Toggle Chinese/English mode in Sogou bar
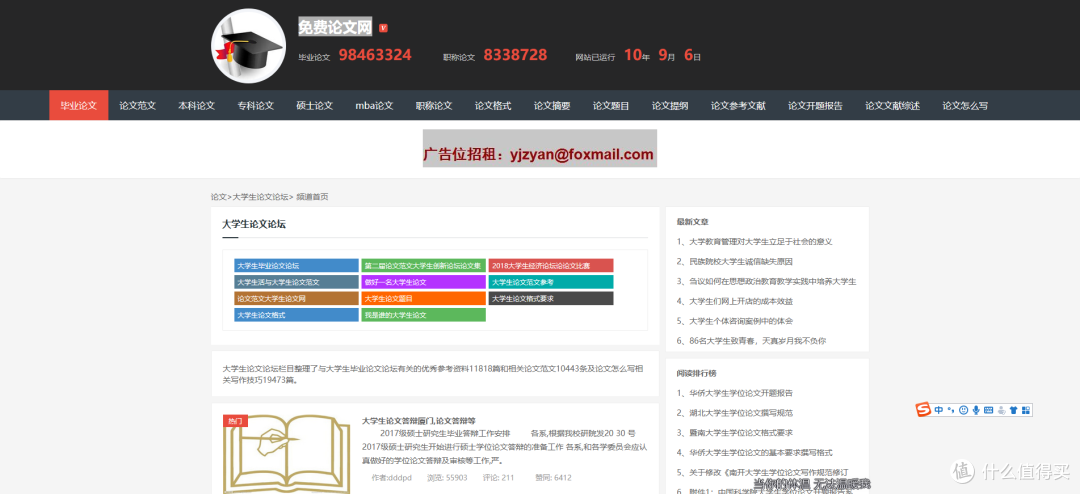 pyautogui.click(x=939, y=410)
